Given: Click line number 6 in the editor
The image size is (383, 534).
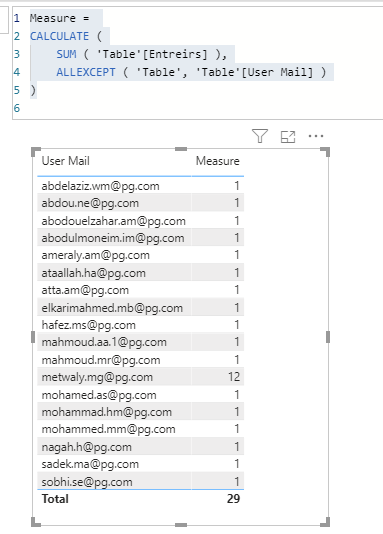Looking at the screenshot, I should [x=17, y=108].
